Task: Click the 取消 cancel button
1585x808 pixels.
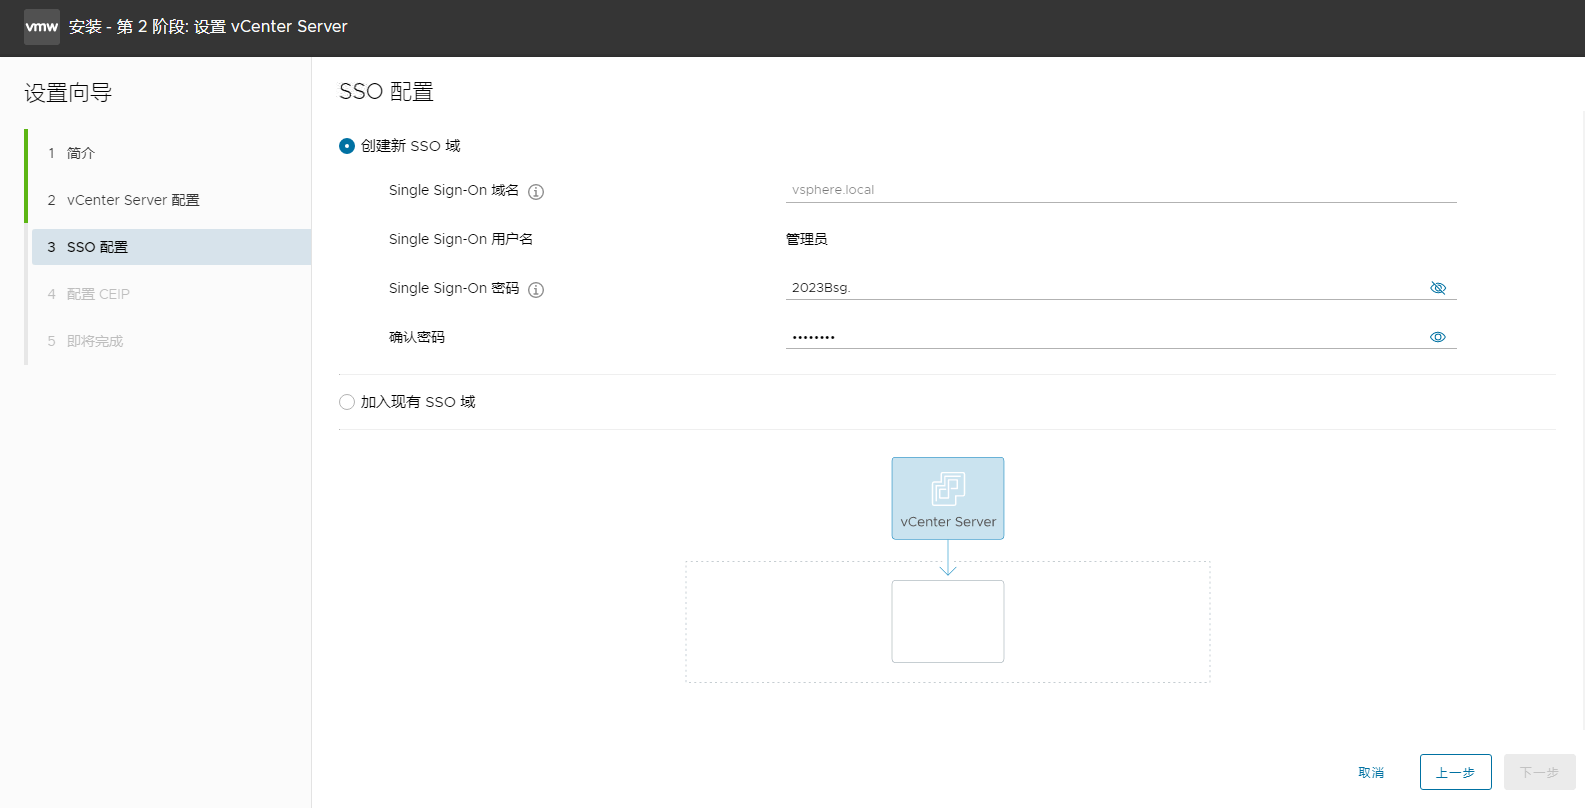Action: pyautogui.click(x=1371, y=772)
